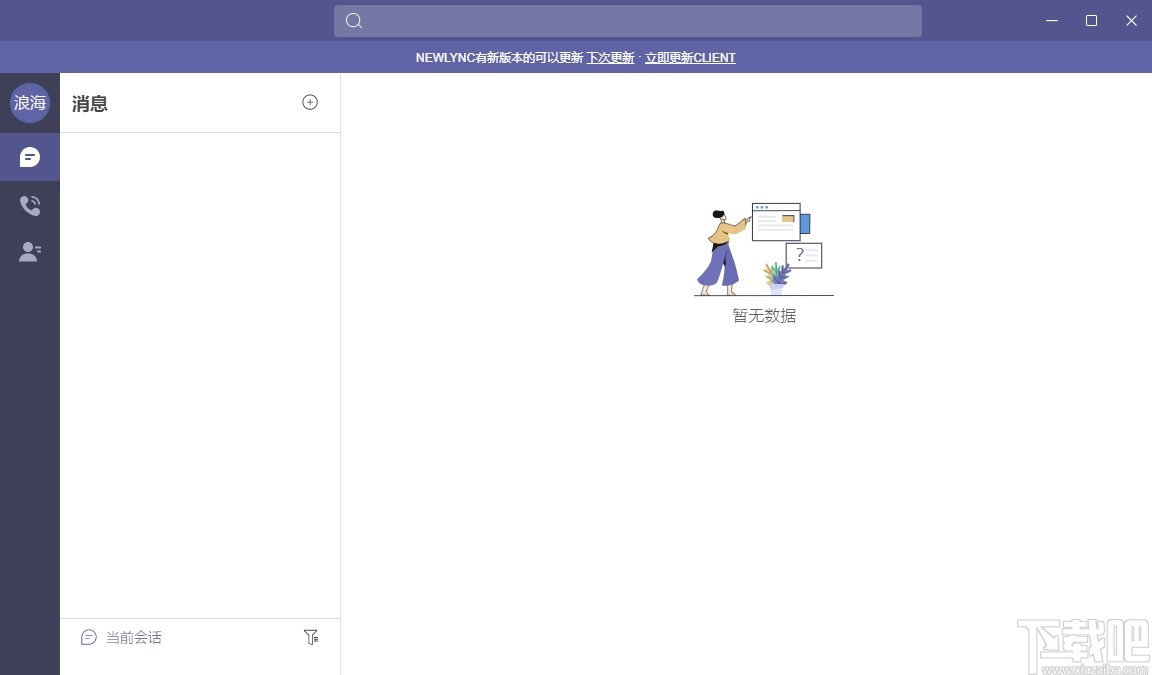Open Messages via the chat bubble icon
Screen dimensions: 1152x675
point(30,157)
